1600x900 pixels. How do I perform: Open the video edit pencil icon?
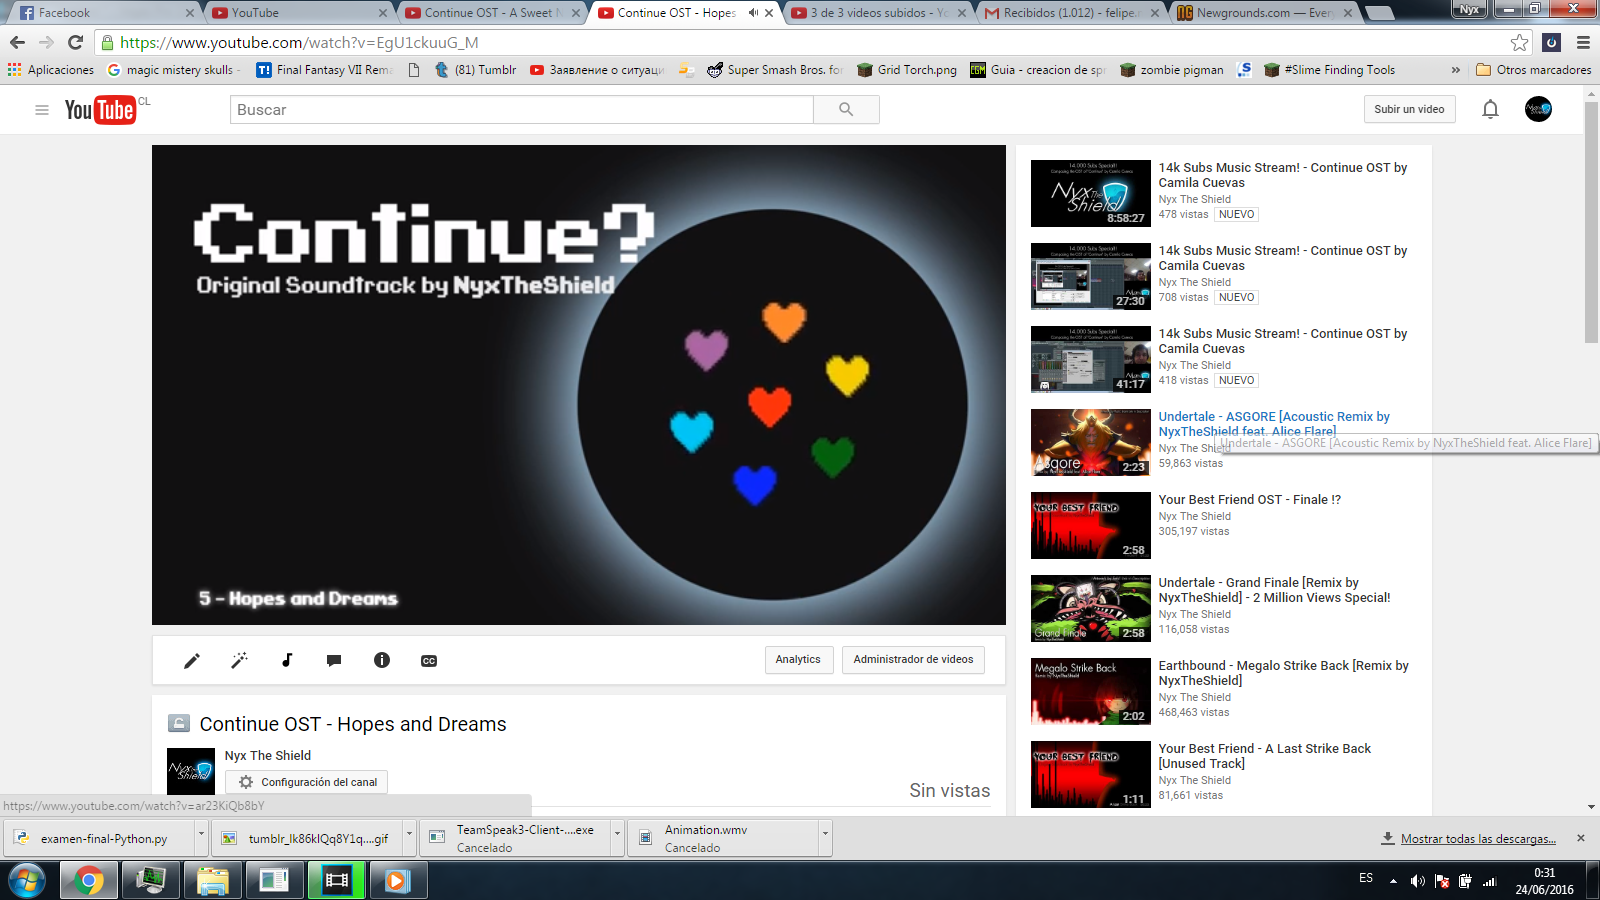pyautogui.click(x=192, y=660)
